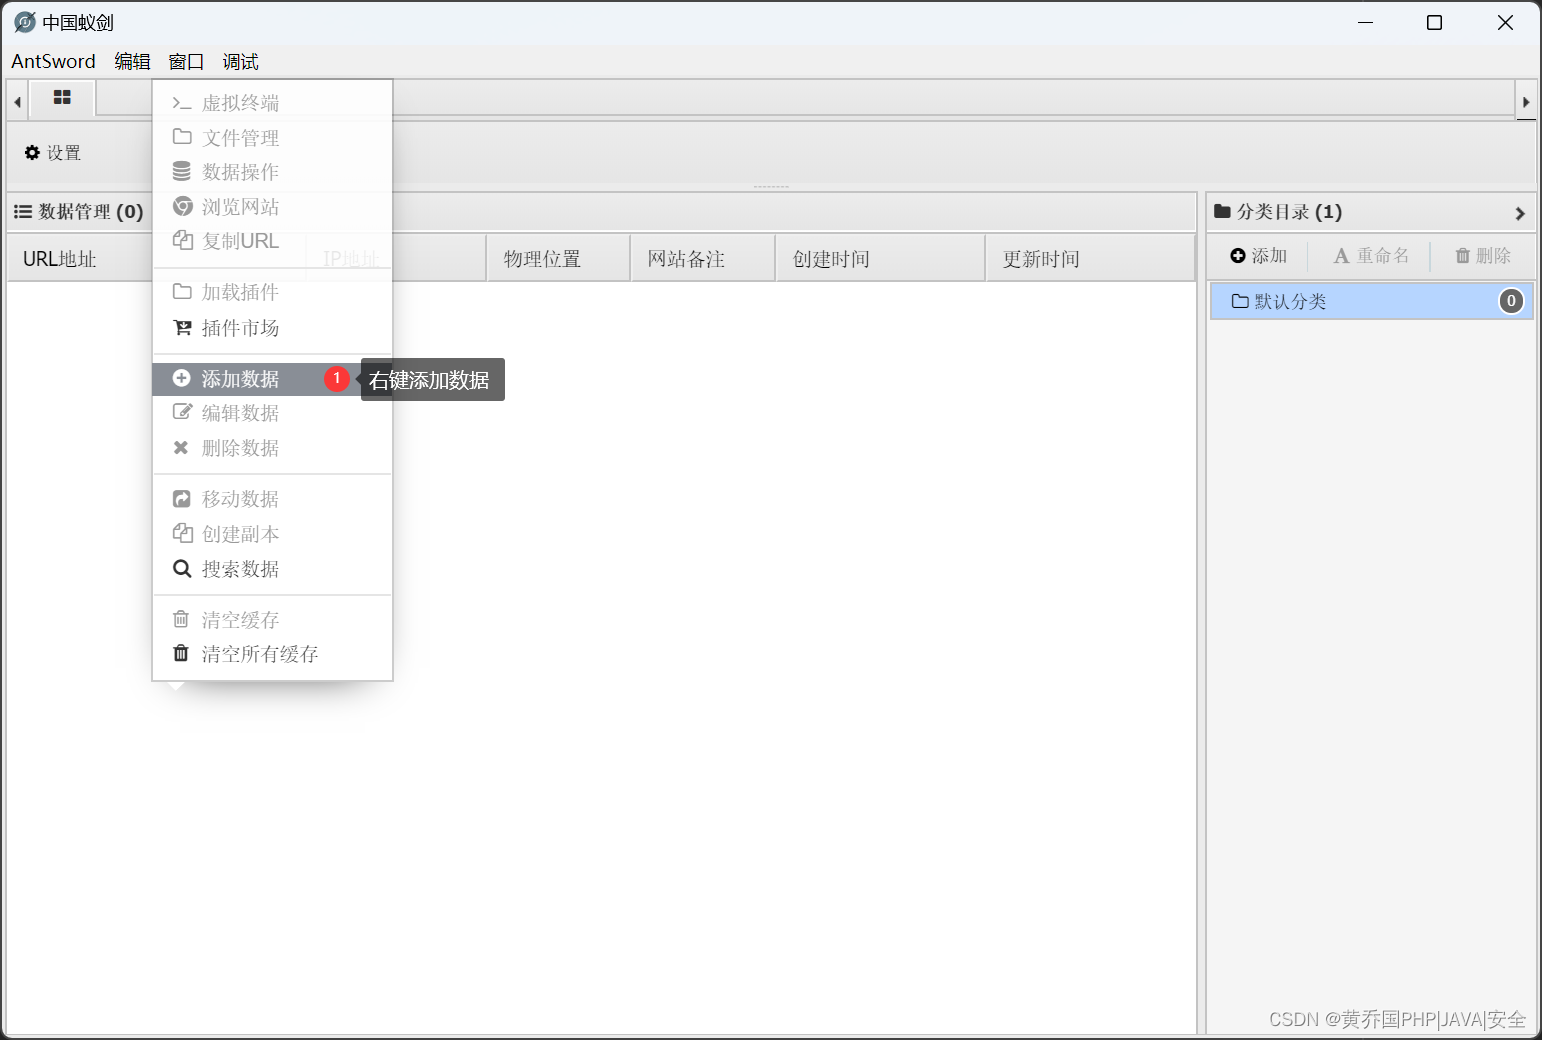Click the 添加 category button text
This screenshot has width=1542, height=1040.
tap(1269, 256)
